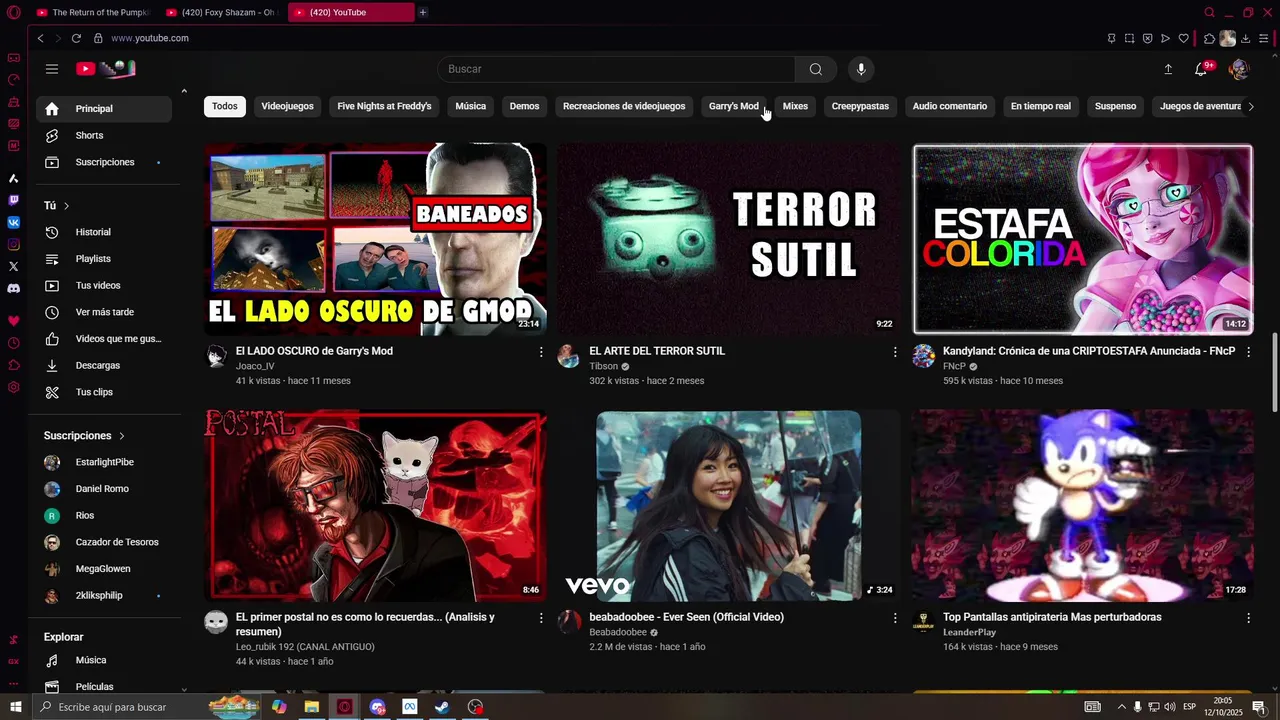Viewport: 1280px width, 720px height.
Task: Click the search magnifier button
Action: click(x=816, y=69)
